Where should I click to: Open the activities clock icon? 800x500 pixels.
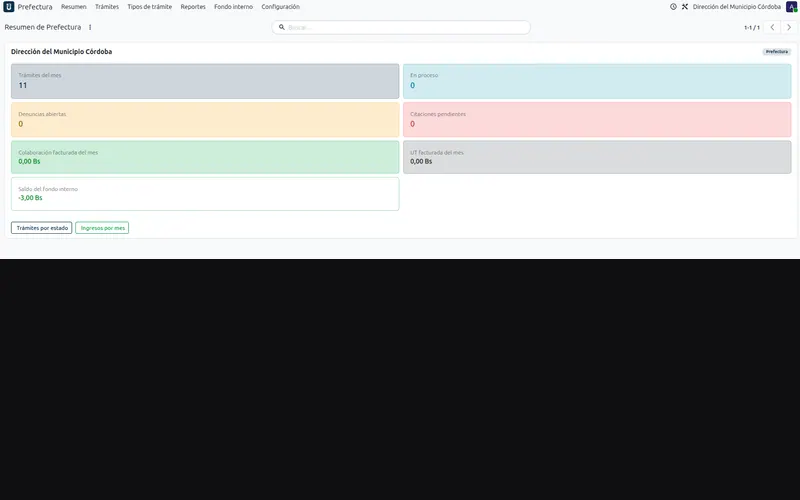pyautogui.click(x=673, y=7)
